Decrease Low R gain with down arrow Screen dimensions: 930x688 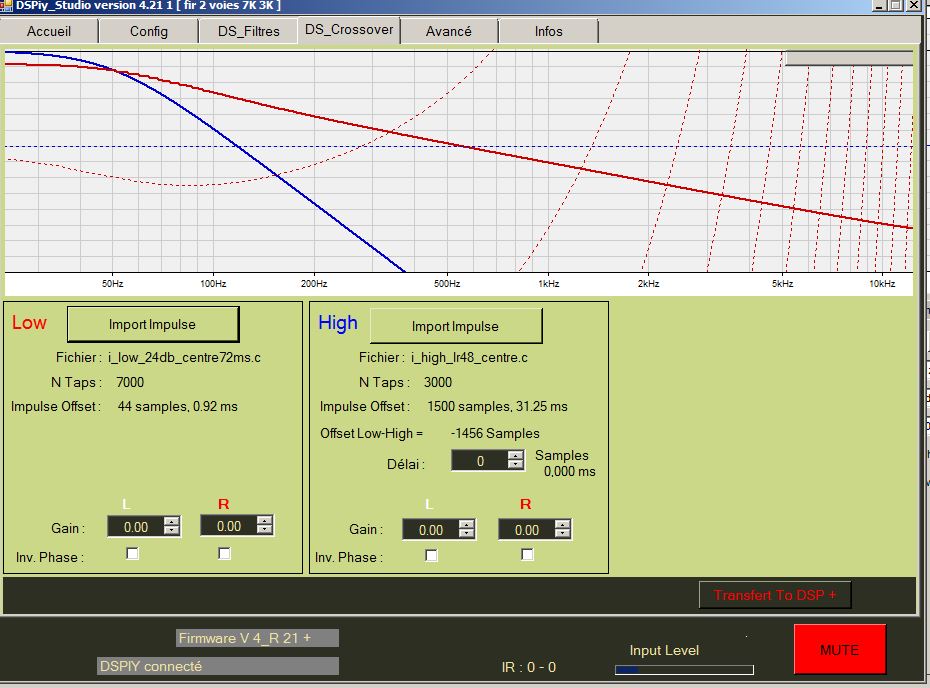click(x=264, y=530)
